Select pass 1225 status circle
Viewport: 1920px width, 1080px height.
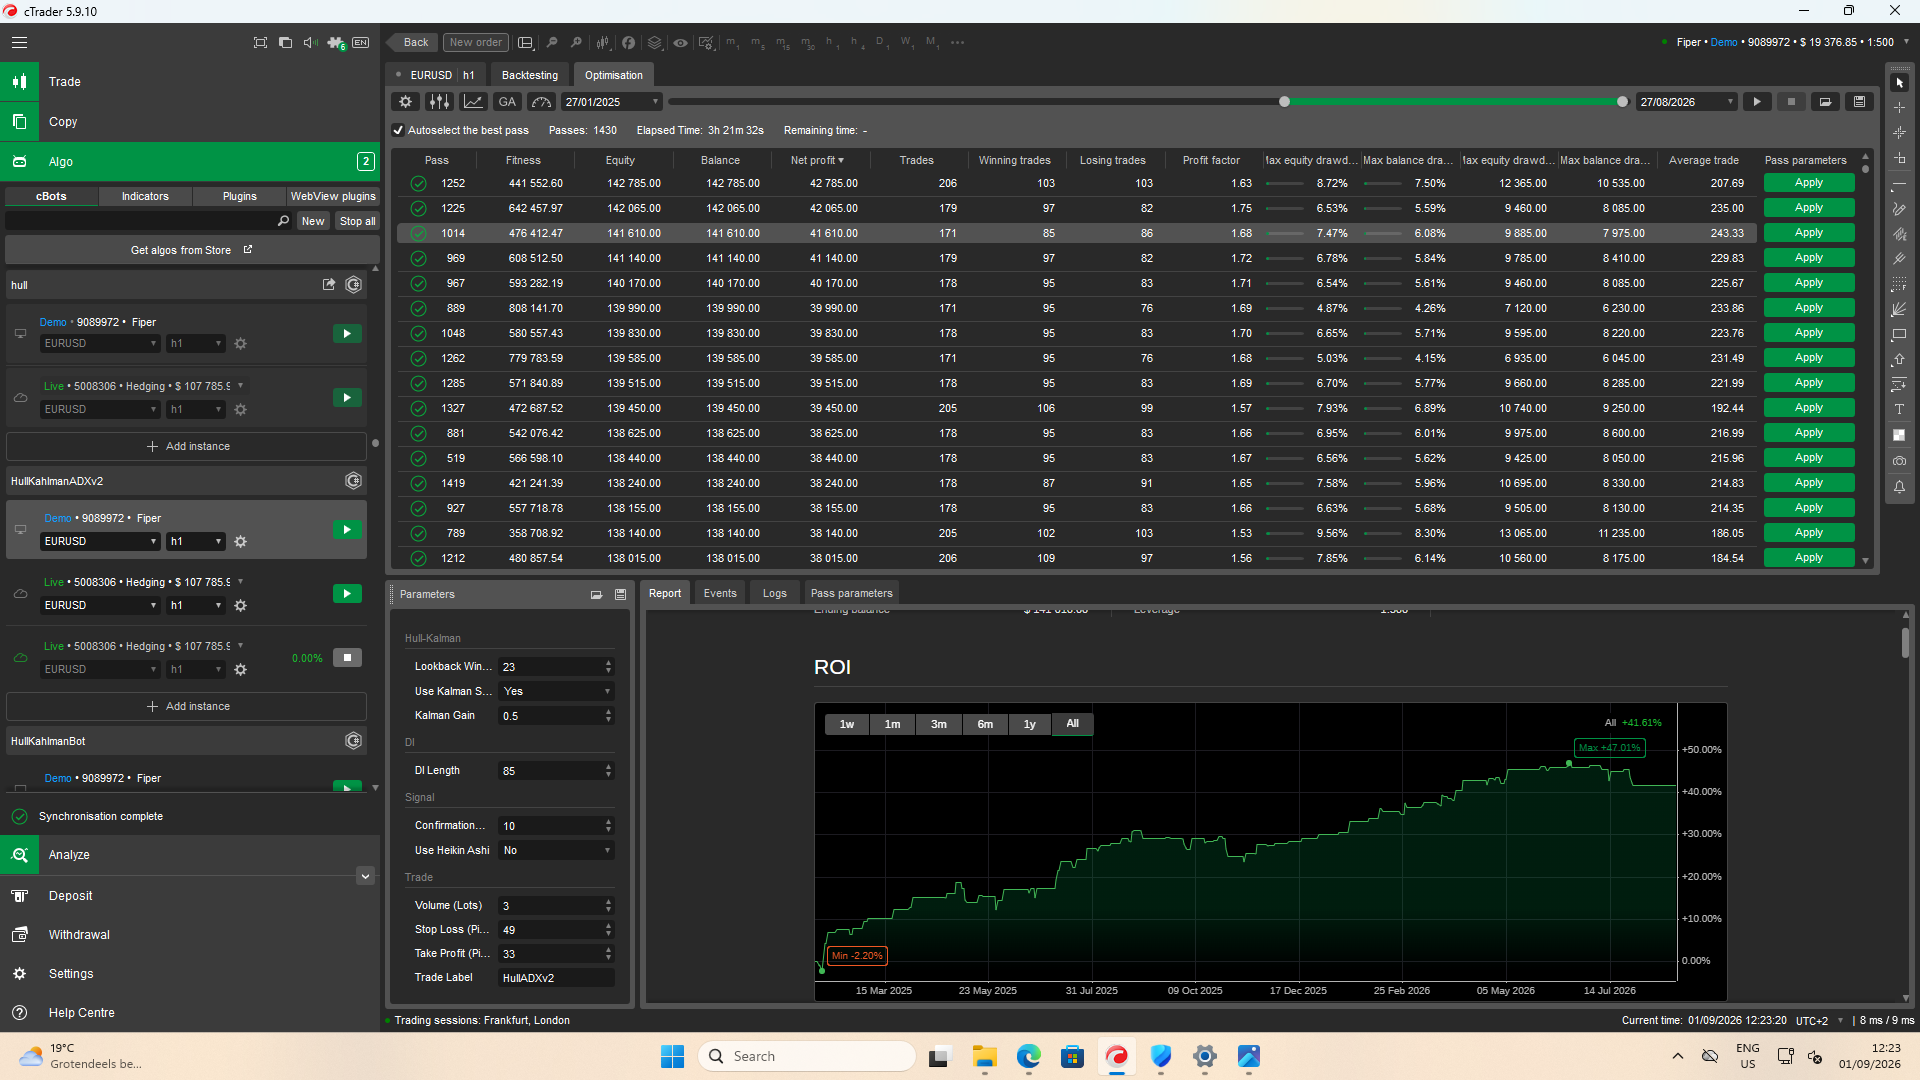coord(418,209)
